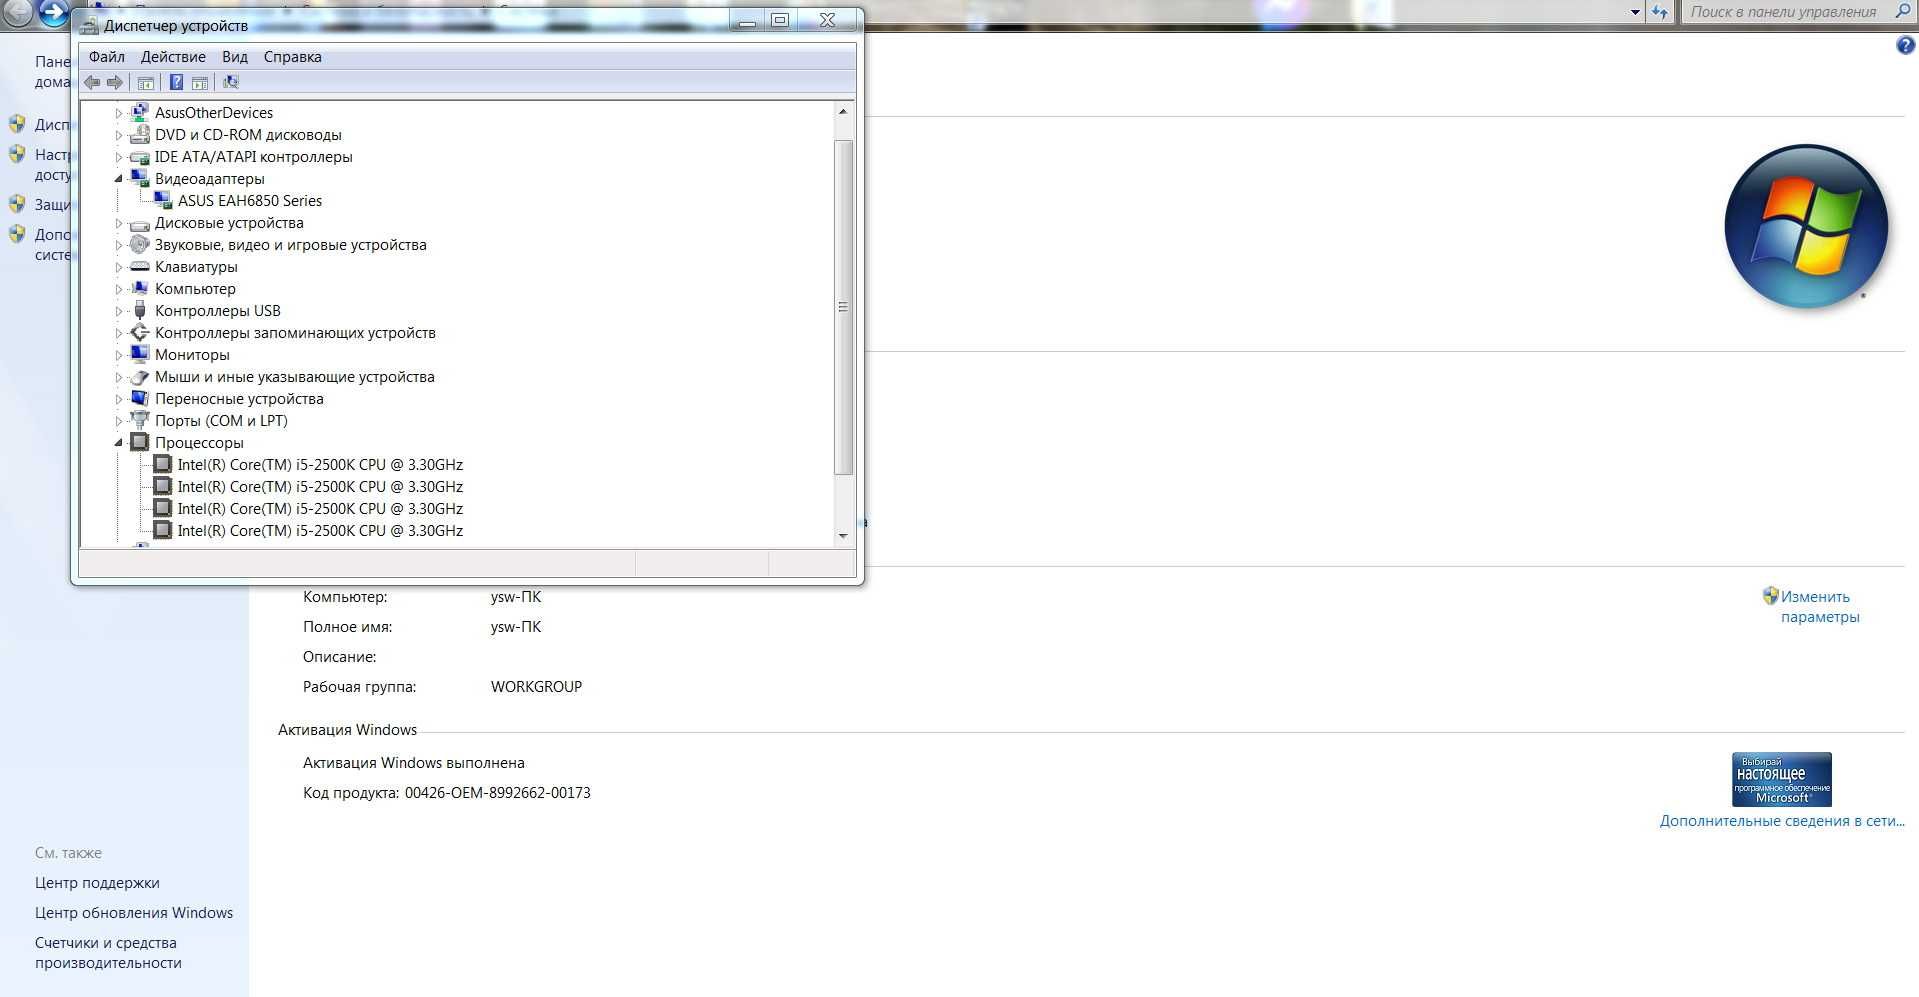The width and height of the screenshot is (1919, 997).
Task: Click Активация Windows выполнена text
Action: [x=414, y=763]
